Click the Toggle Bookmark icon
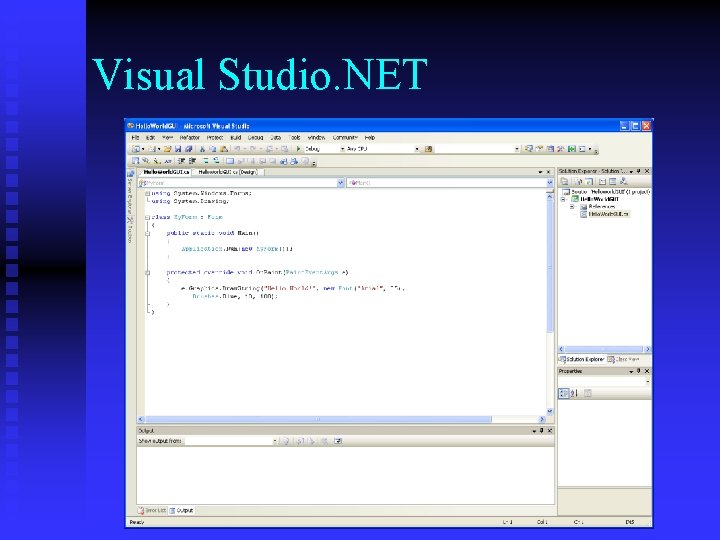The image size is (720, 540). (230, 161)
